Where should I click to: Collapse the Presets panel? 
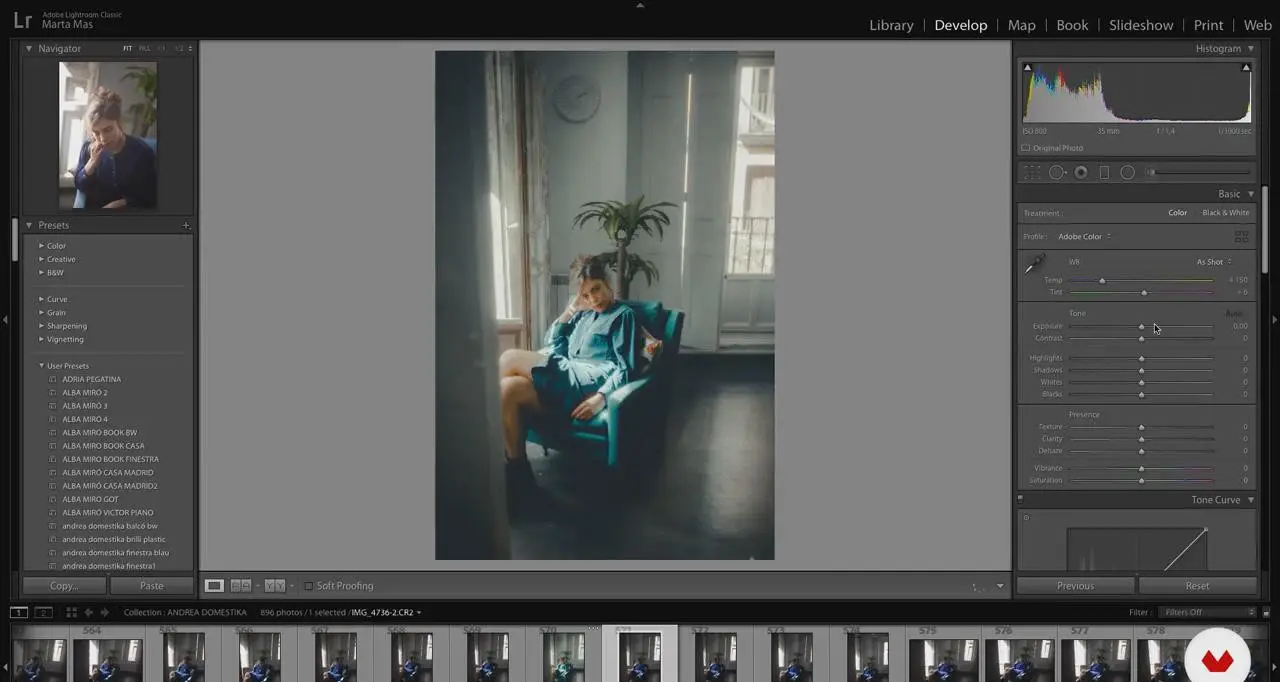(x=29, y=226)
